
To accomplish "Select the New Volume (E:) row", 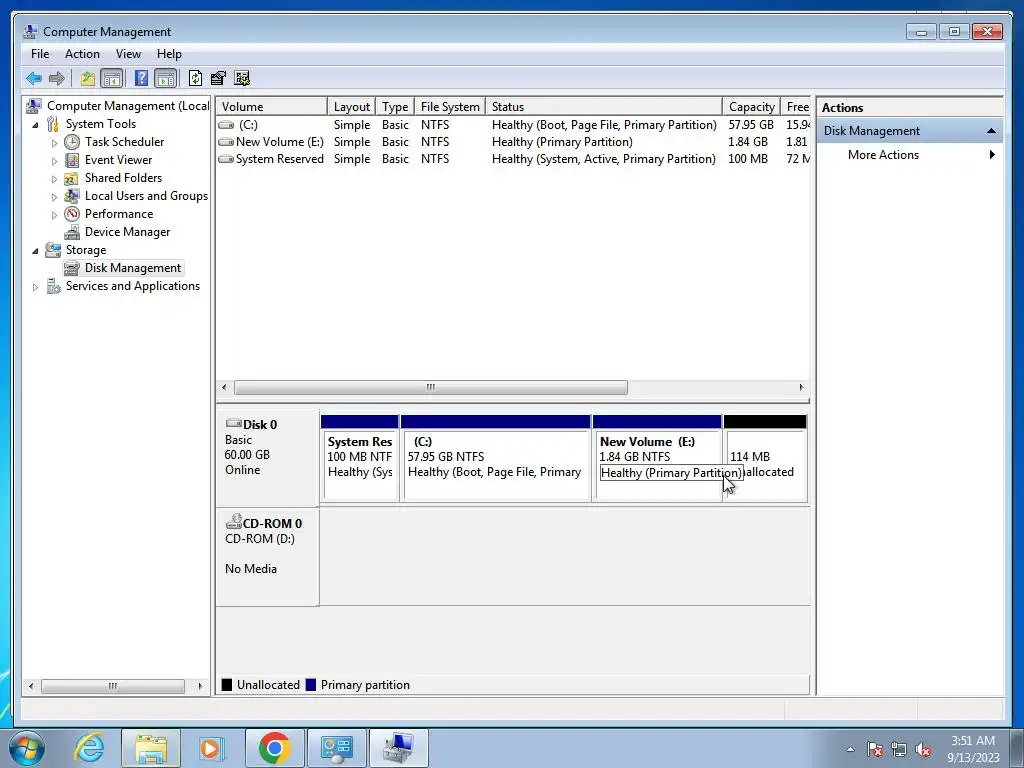I will pyautogui.click(x=513, y=142).
